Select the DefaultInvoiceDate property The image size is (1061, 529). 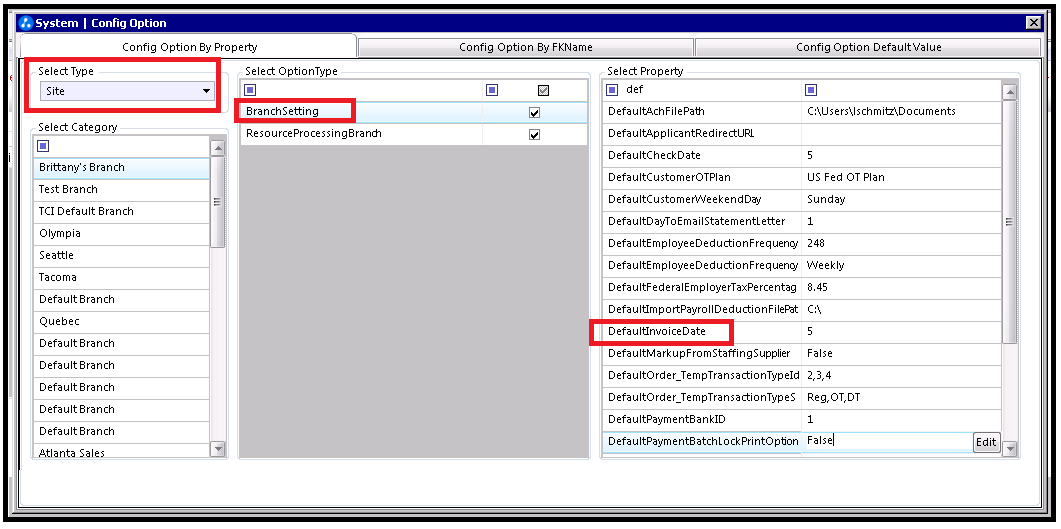pyautogui.click(x=702, y=331)
